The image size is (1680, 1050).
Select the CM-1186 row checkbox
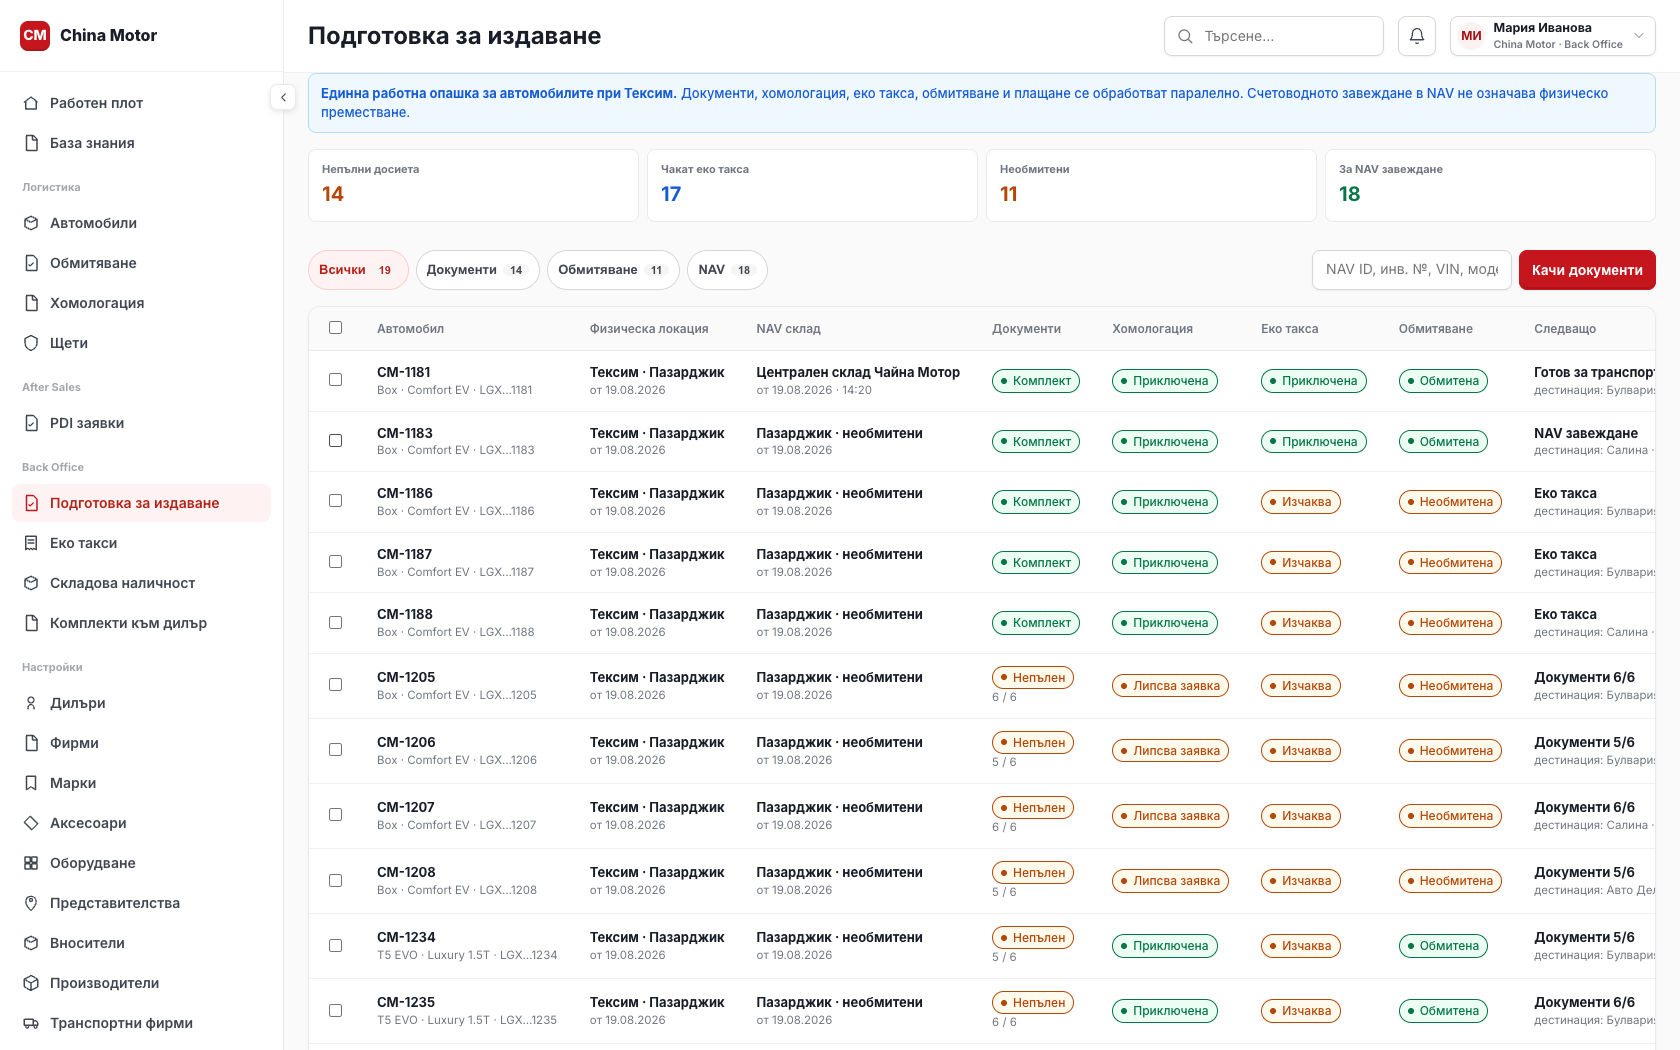(x=336, y=501)
